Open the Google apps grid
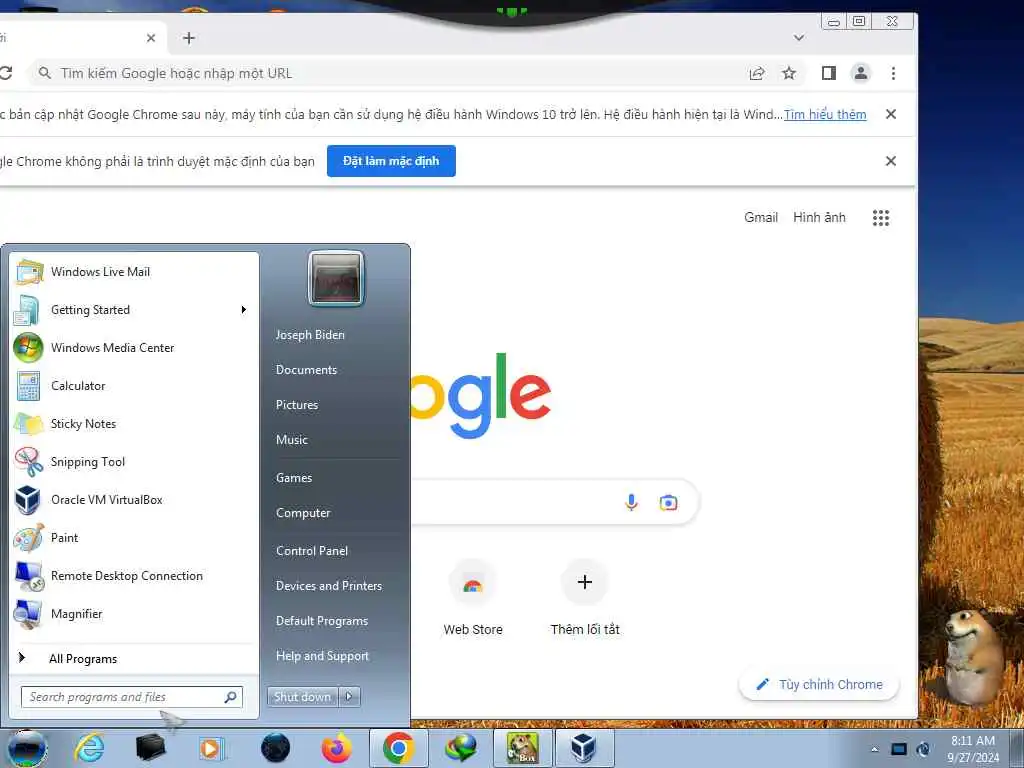This screenshot has width=1024, height=768. point(881,217)
